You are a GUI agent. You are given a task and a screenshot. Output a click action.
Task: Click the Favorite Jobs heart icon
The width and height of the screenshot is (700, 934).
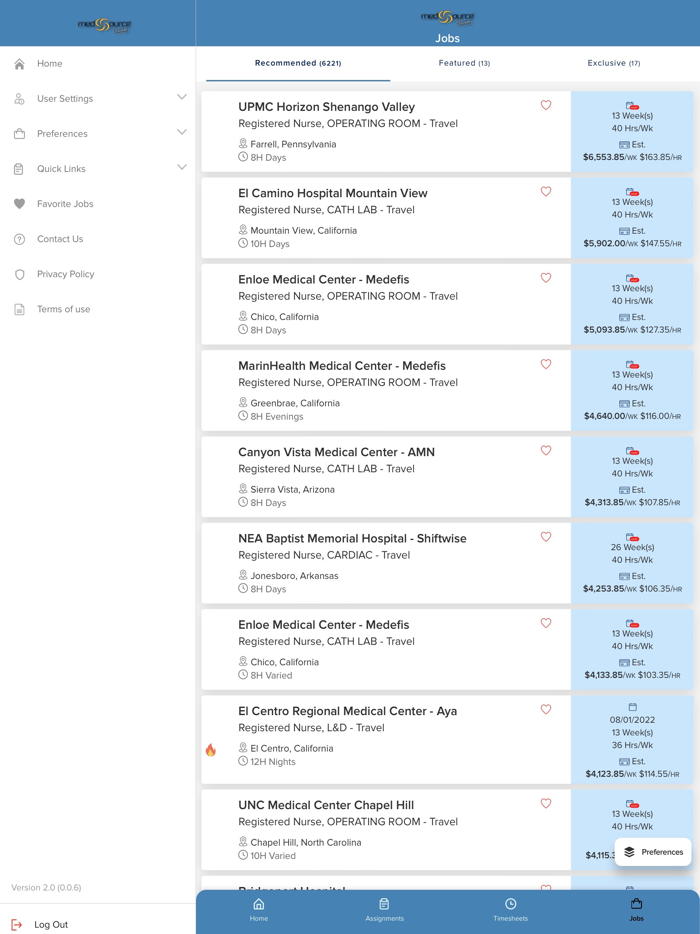[20, 204]
